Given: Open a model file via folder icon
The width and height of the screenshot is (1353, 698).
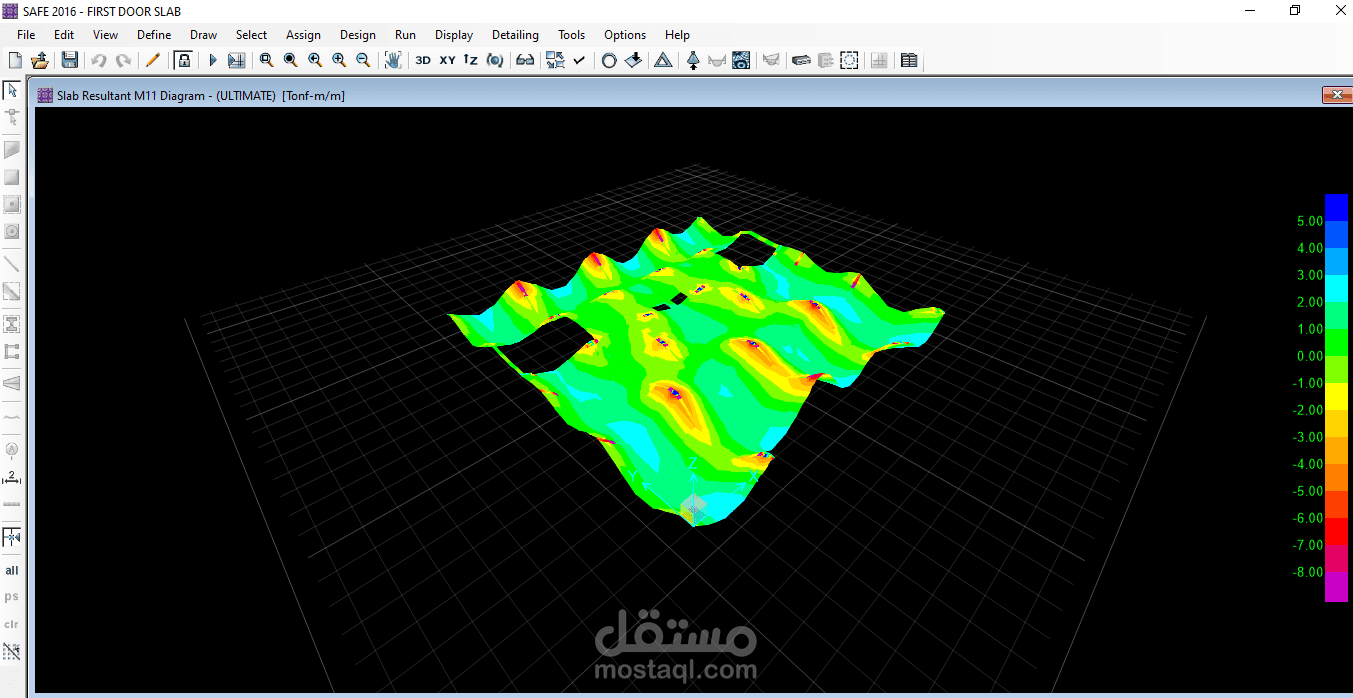Looking at the screenshot, I should (40, 60).
